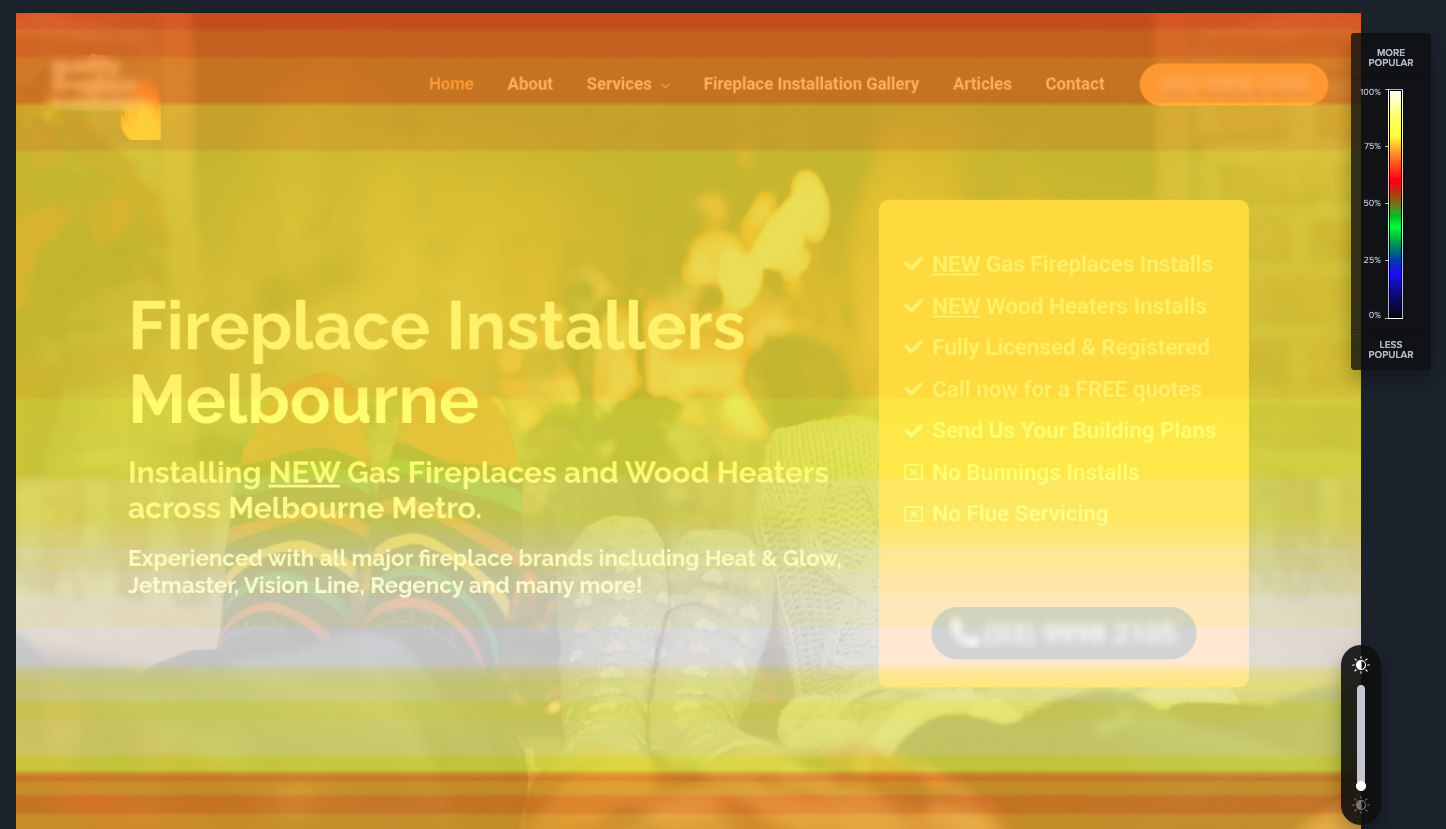Navigate to the About page
1446x829 pixels.
point(530,84)
